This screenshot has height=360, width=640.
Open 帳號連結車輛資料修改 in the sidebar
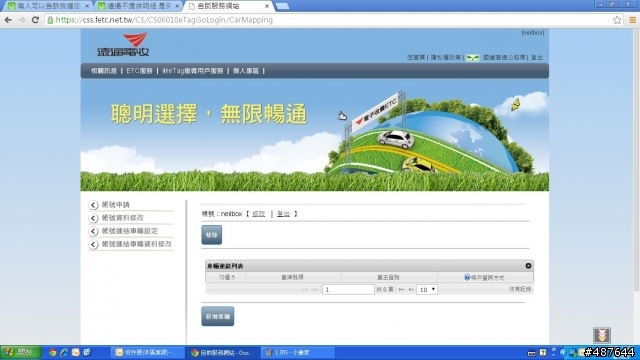136,244
